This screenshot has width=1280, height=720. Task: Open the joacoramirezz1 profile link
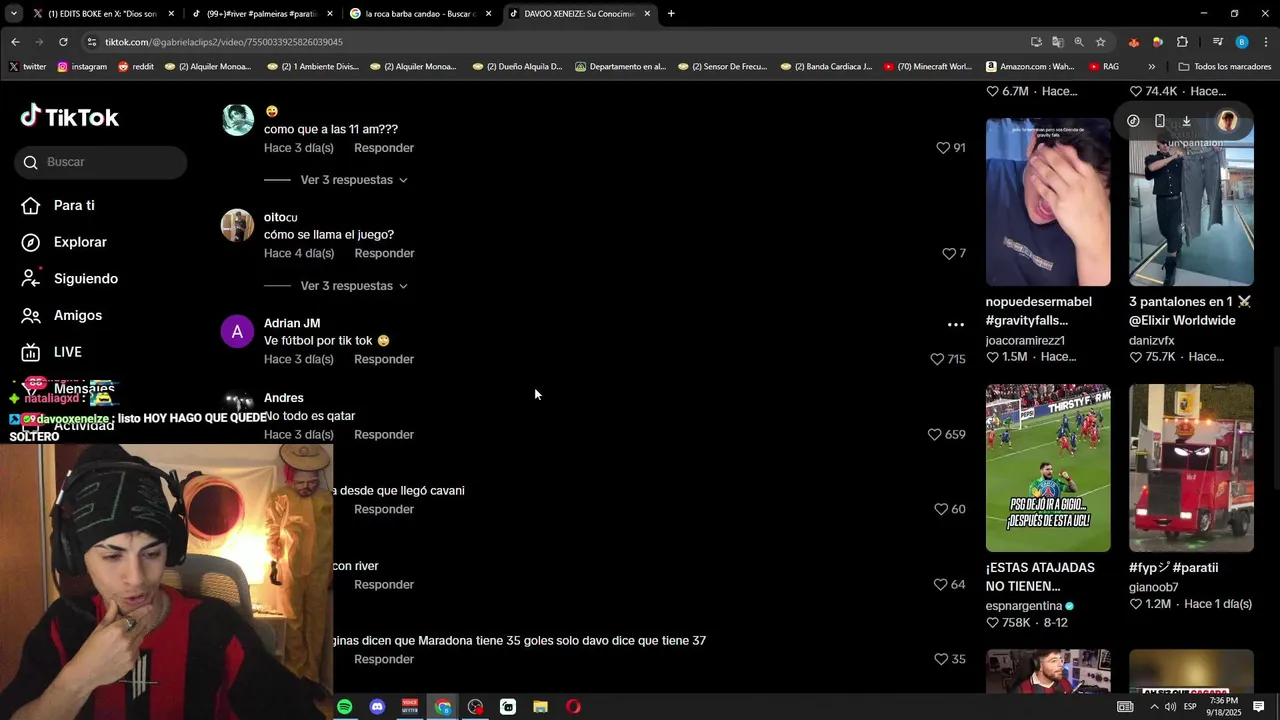coord(1025,341)
